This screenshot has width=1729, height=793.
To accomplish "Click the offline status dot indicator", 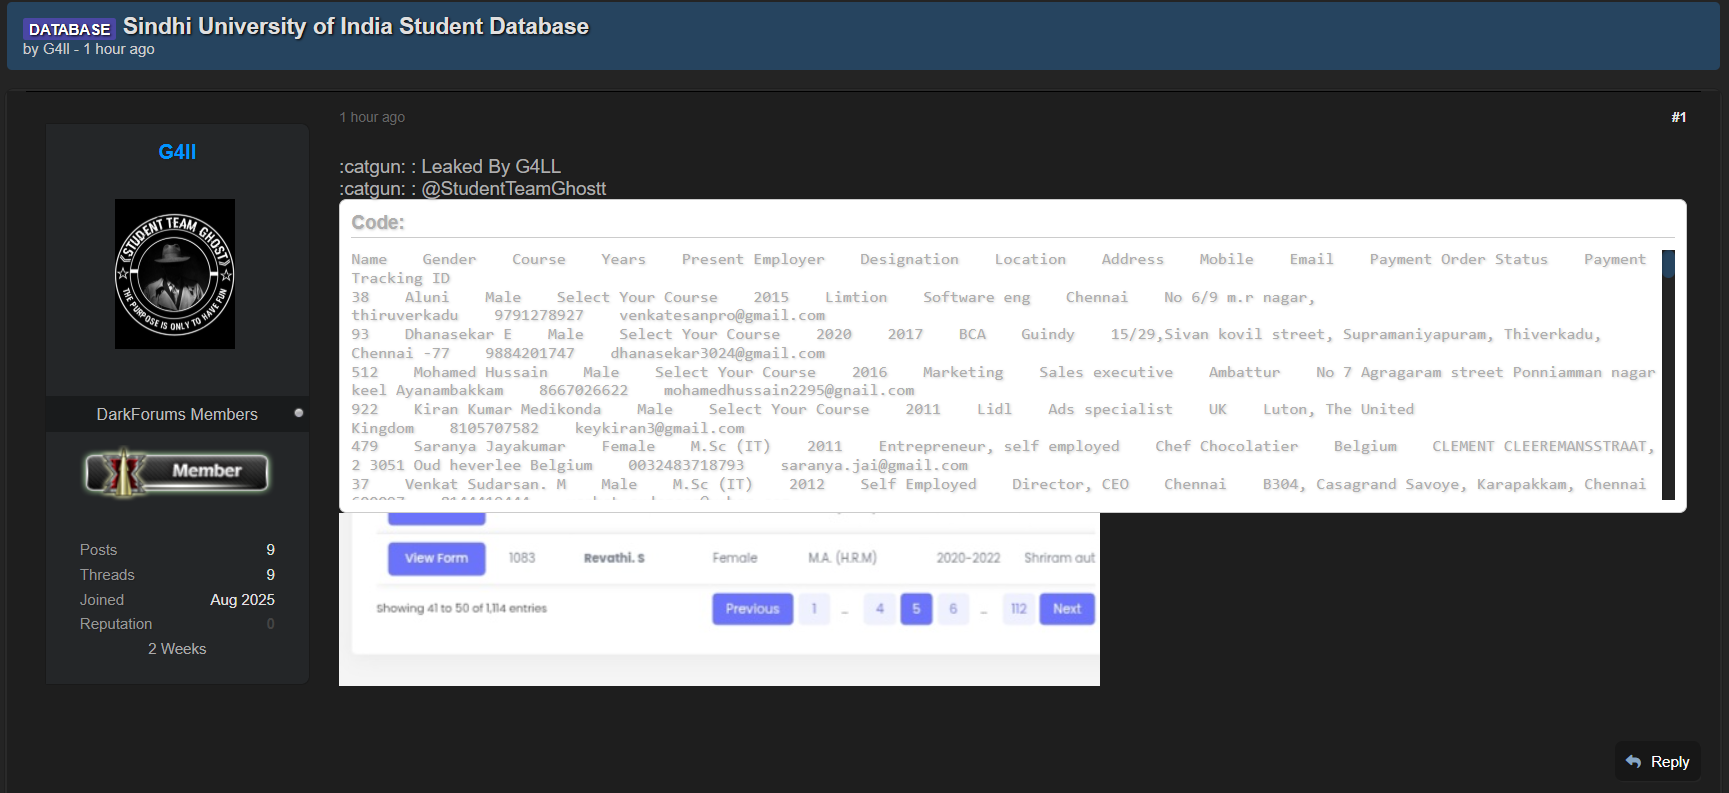I will tap(298, 413).
